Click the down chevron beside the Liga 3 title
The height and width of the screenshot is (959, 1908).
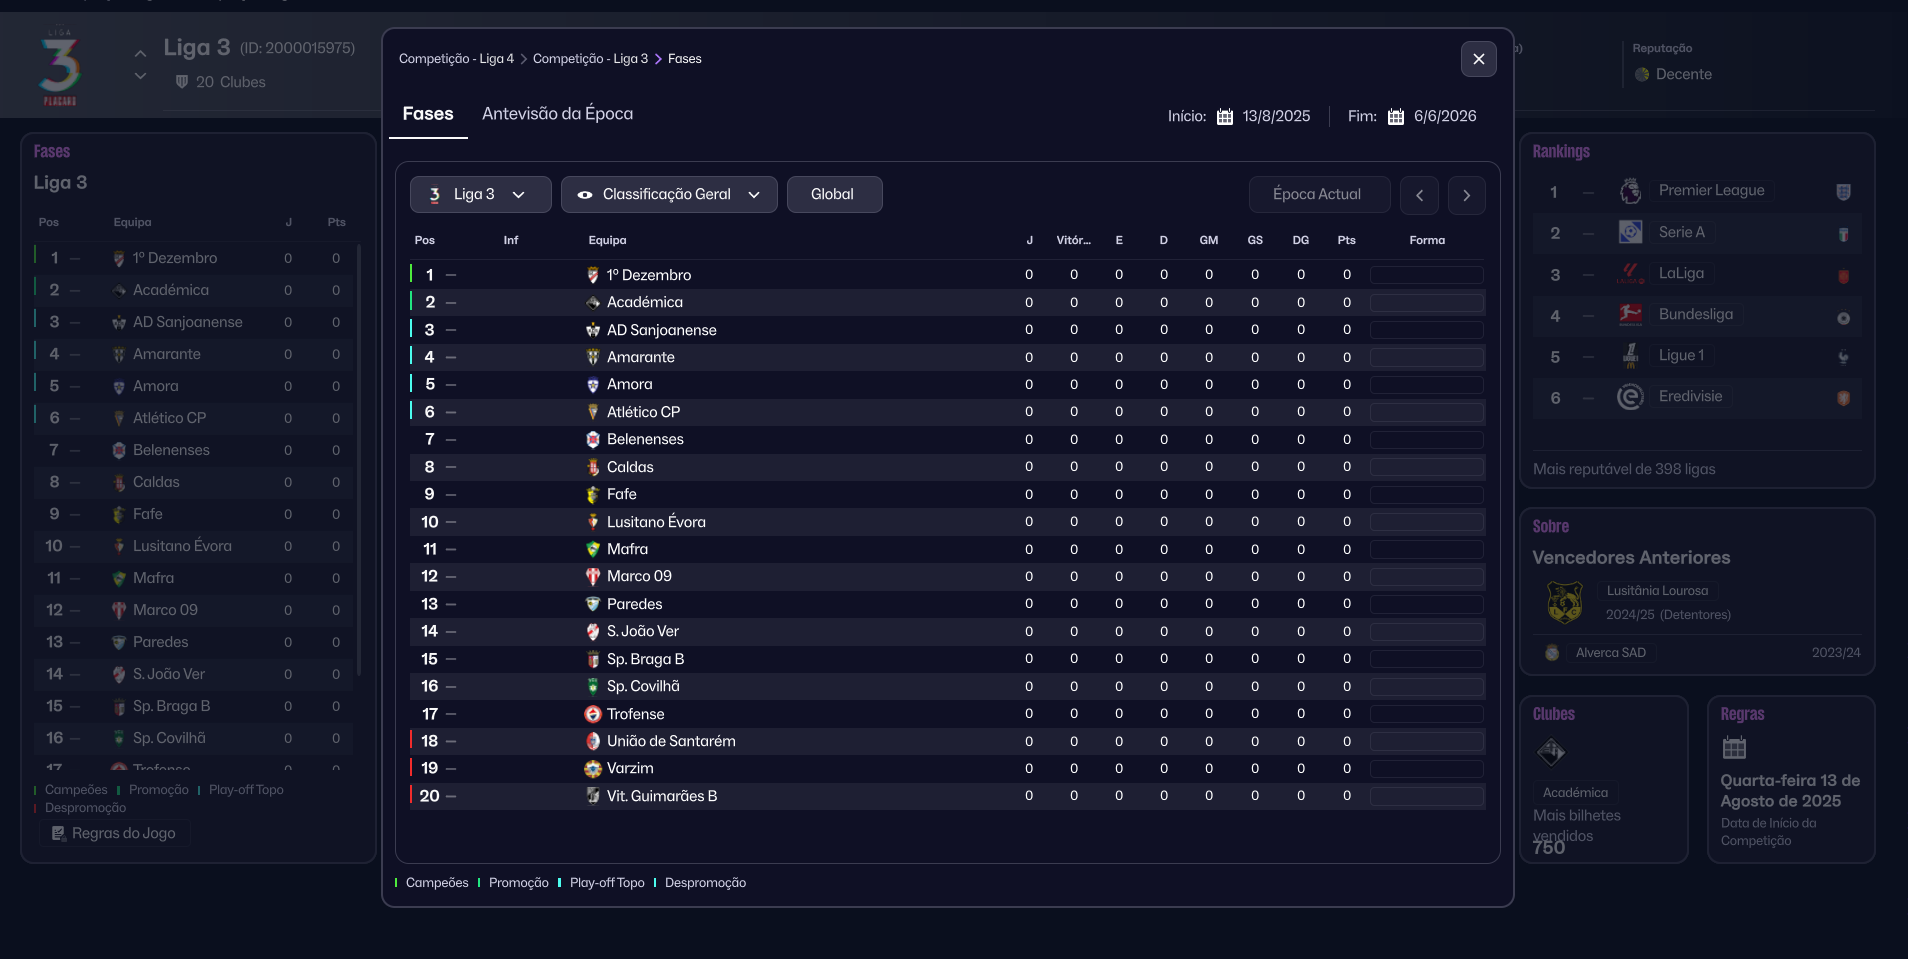(140, 77)
